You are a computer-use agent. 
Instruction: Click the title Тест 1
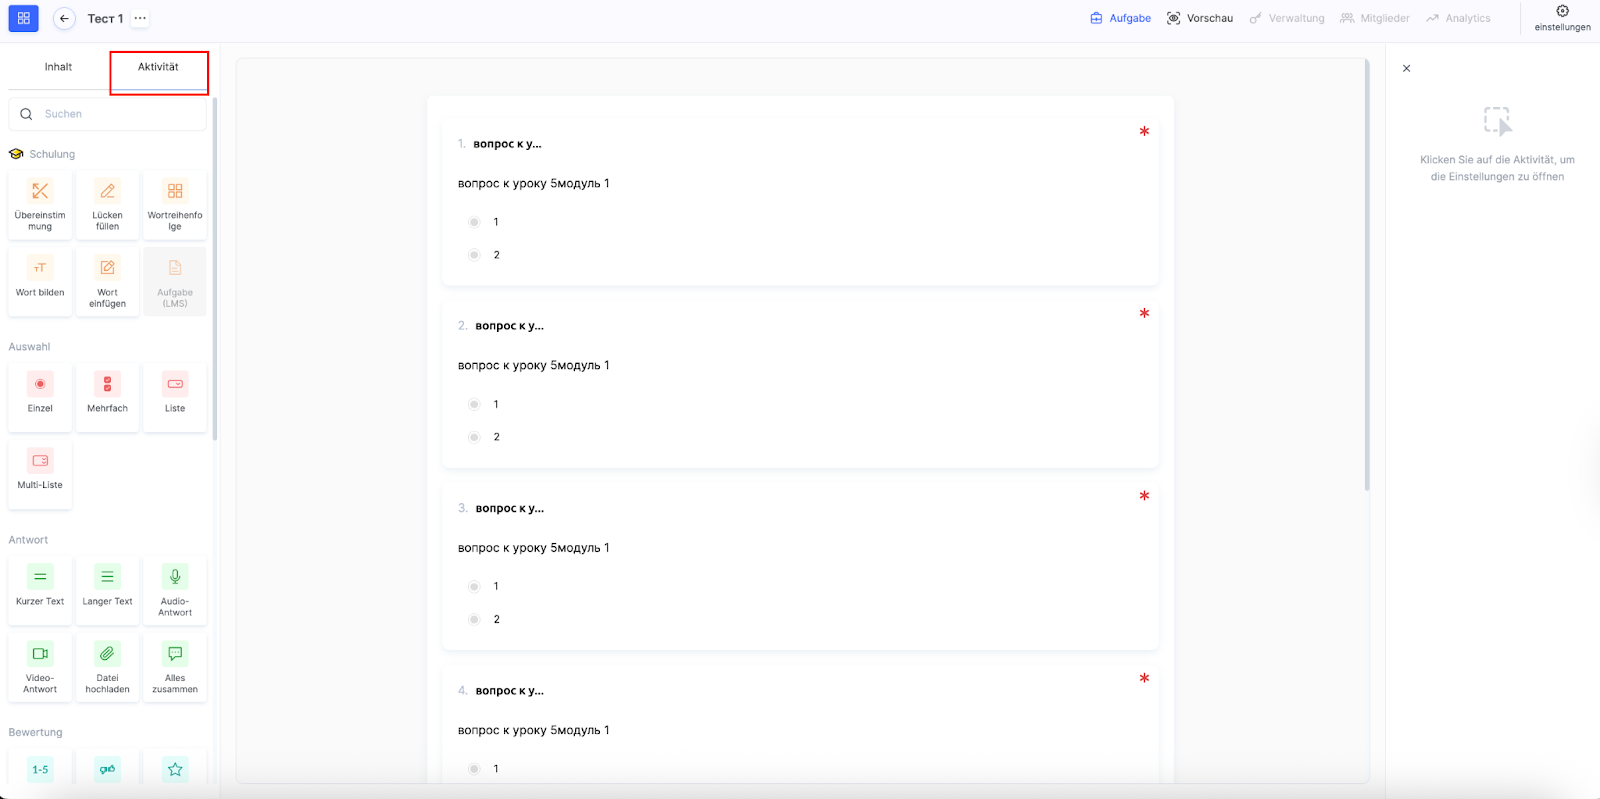point(105,18)
